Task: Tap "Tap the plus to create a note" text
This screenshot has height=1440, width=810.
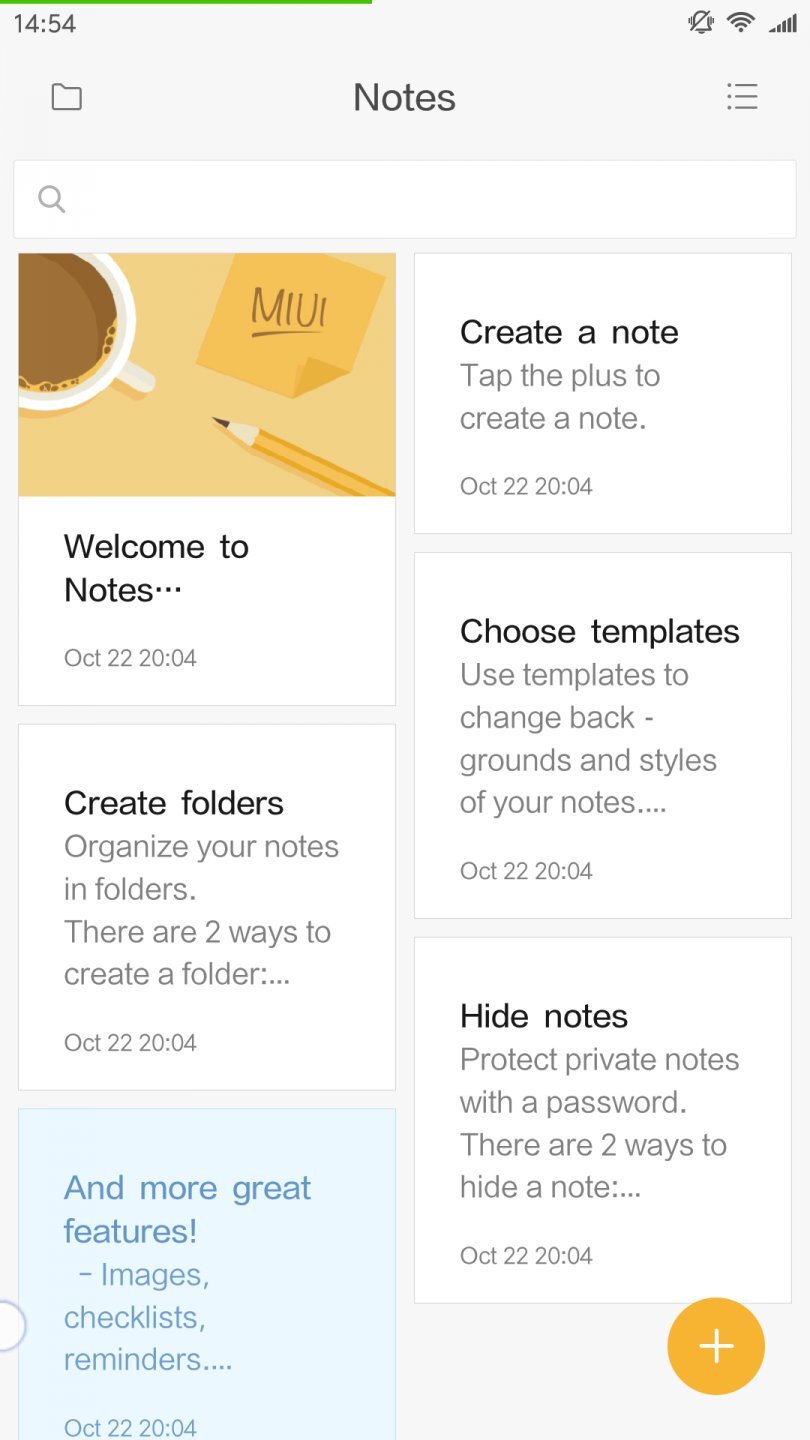Action: pyautogui.click(x=560, y=397)
